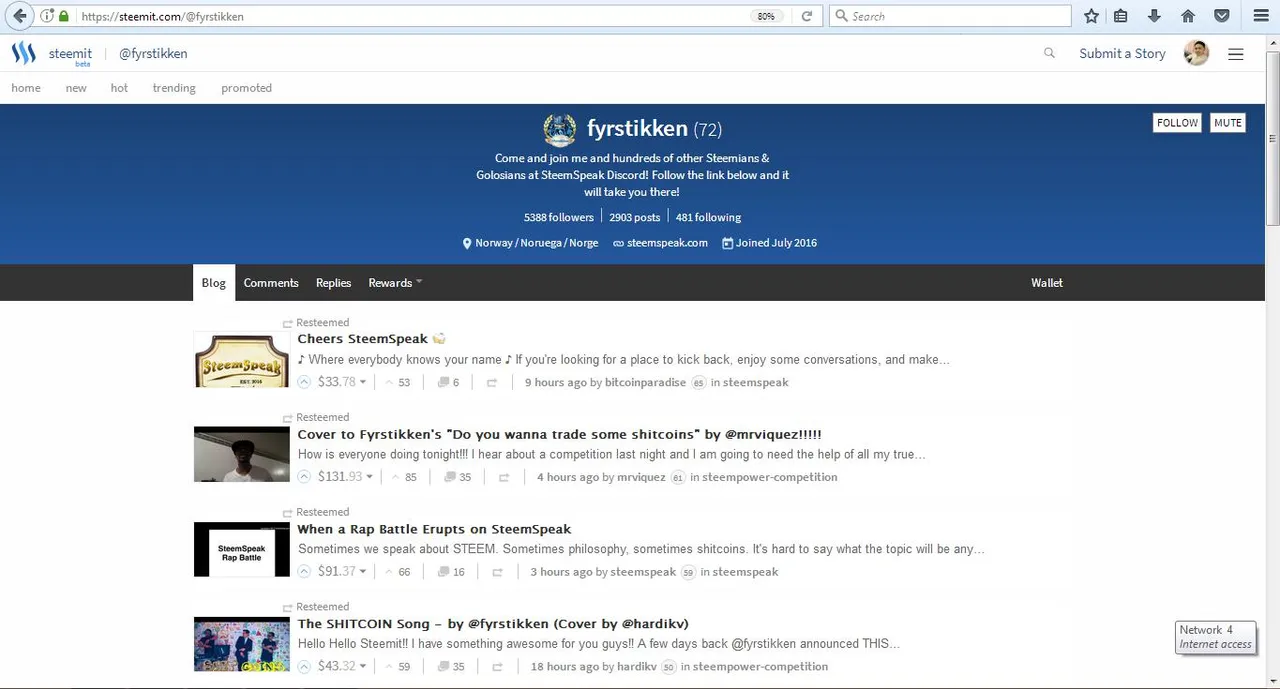Viewport: 1280px width, 689px height.
Task: Open the new posts feed
Action: 76,88
